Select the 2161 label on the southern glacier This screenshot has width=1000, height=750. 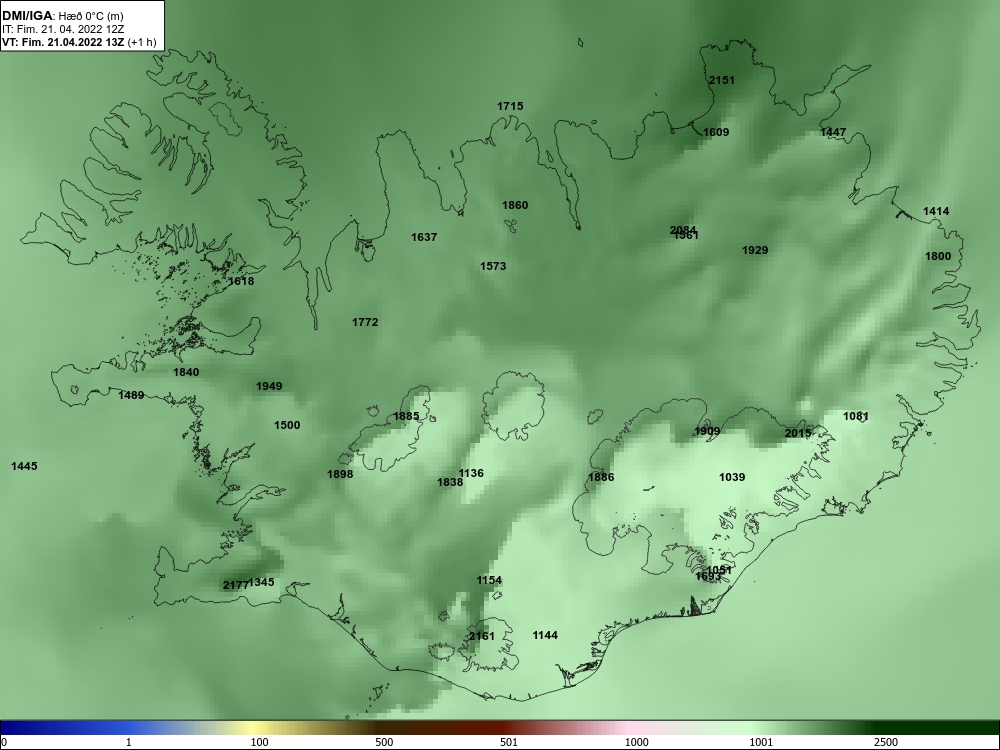(482, 636)
